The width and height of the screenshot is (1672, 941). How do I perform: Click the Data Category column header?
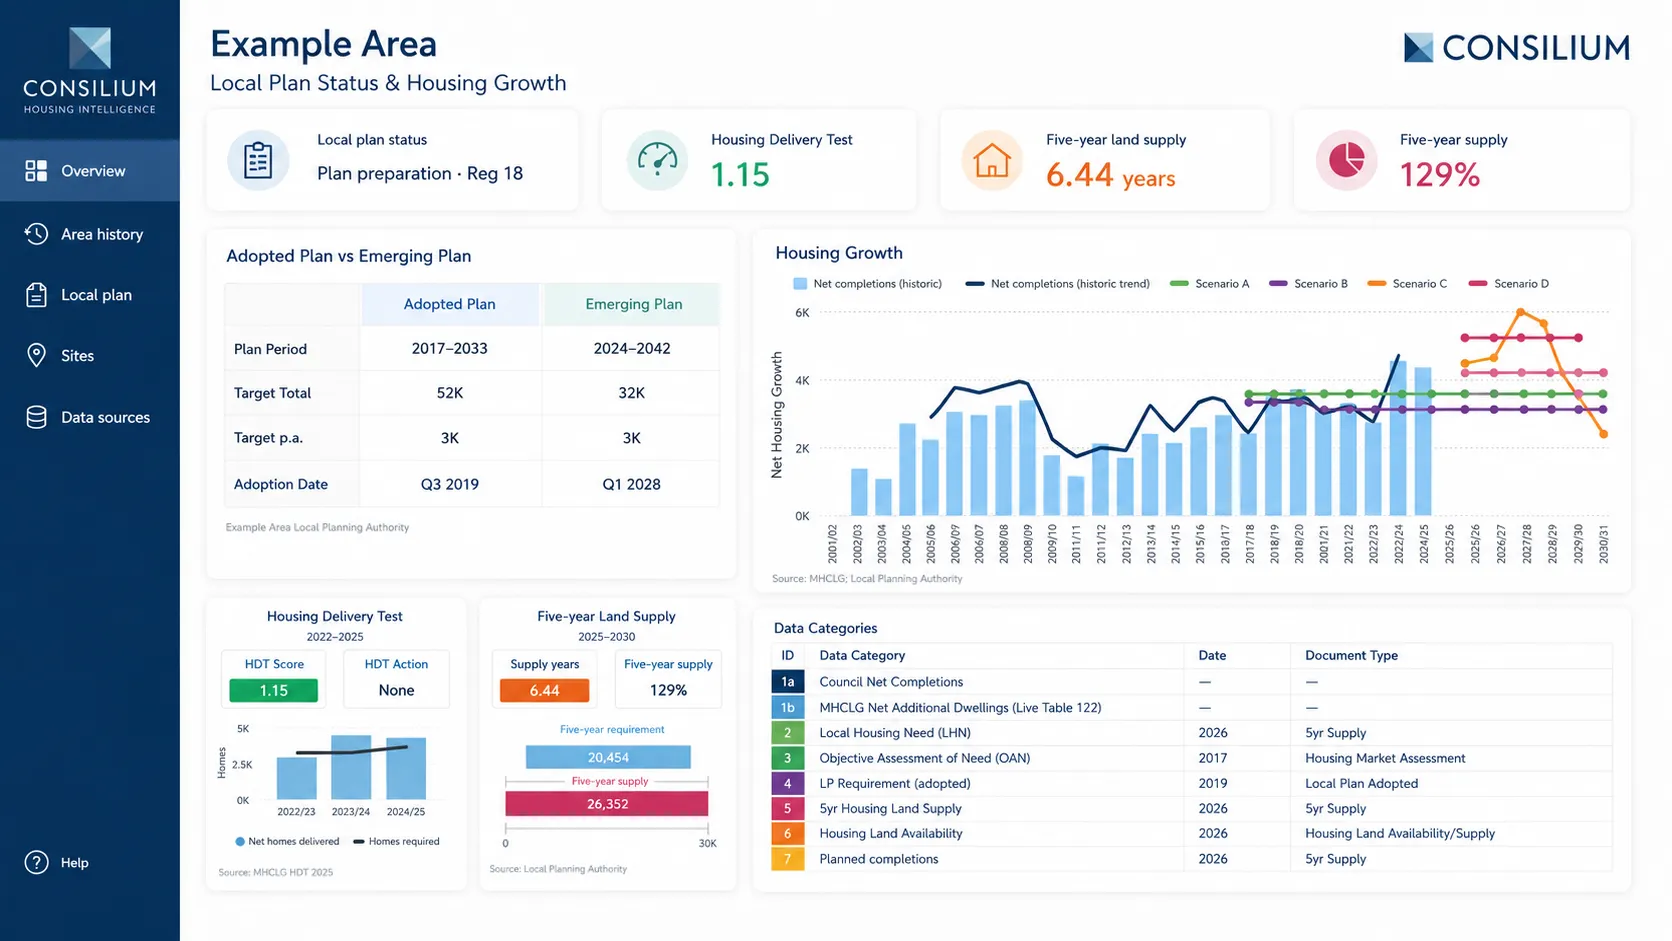click(x=862, y=656)
